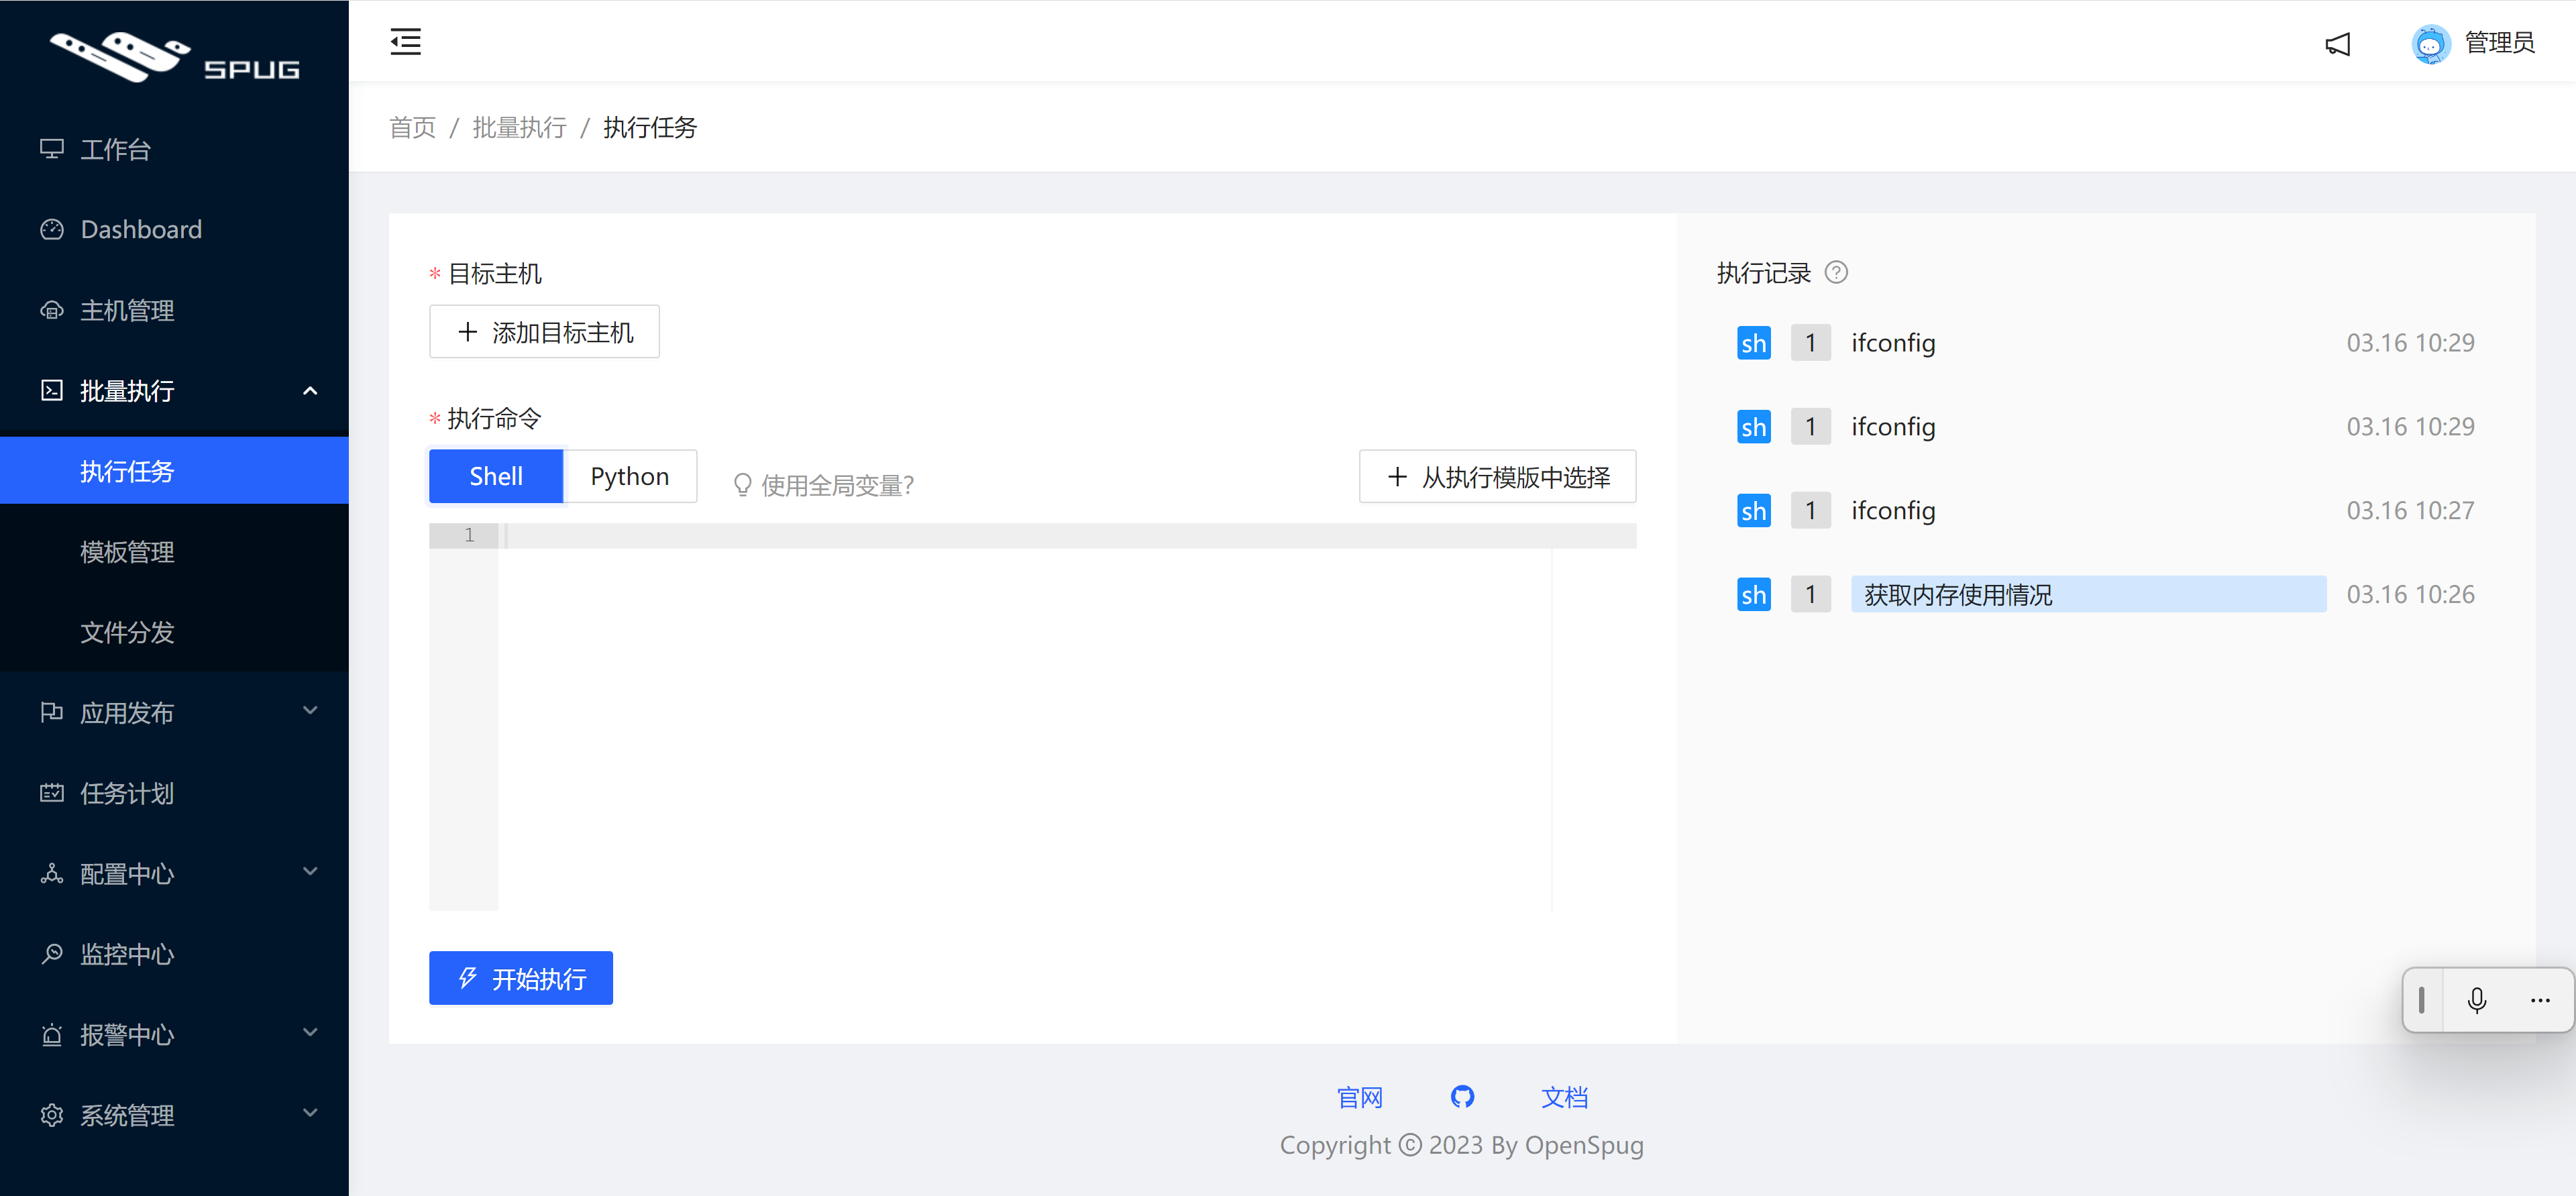
Task: Click the microphone icon in floating toolbar
Action: [2477, 1000]
